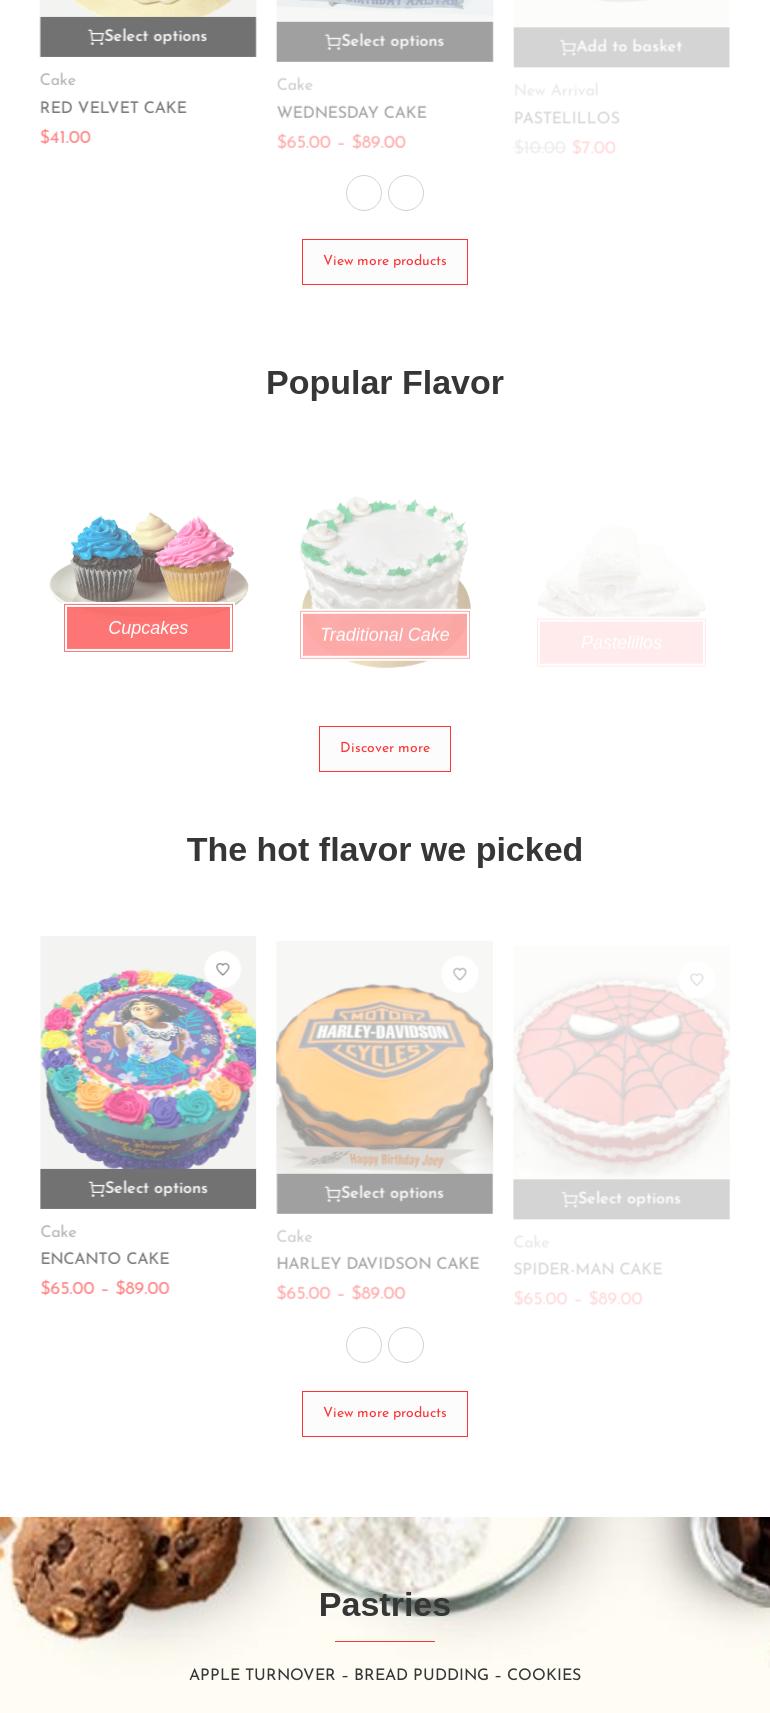770x1713 pixels.
Task: Next slide arrow in hot flavor carousel
Action: [406, 1345]
